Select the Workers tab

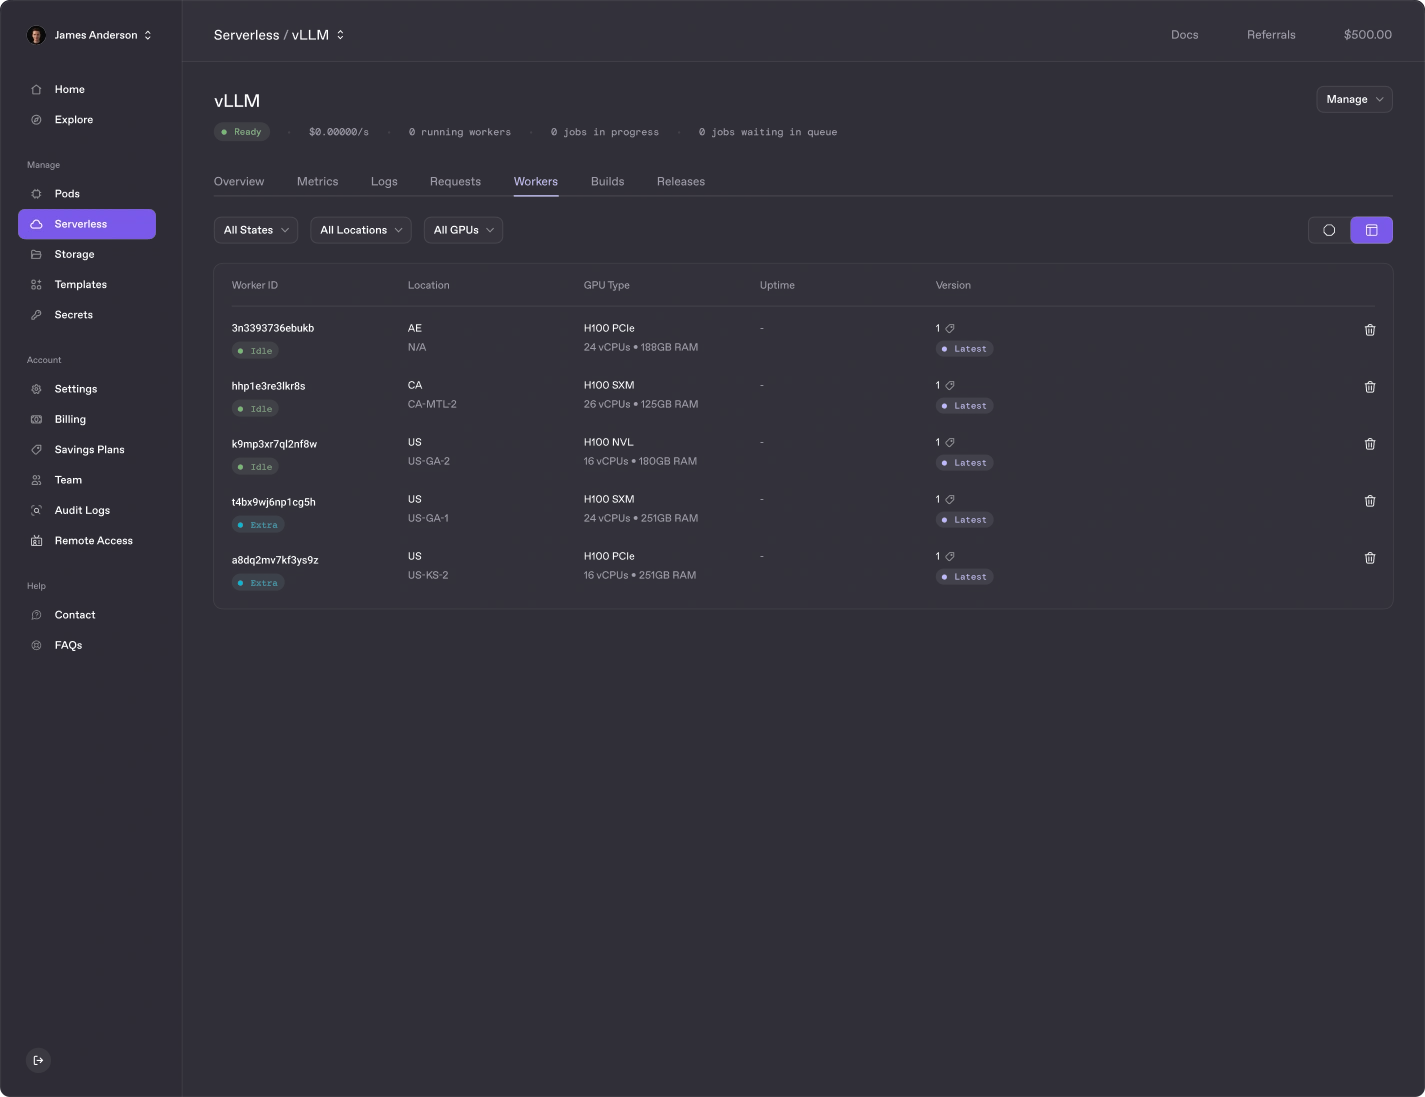point(536,182)
